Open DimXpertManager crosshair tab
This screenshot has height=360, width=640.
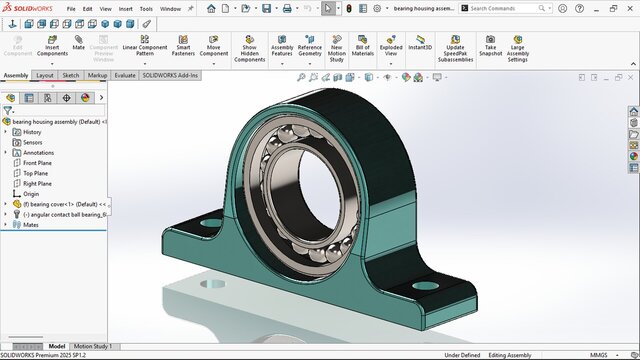[67, 98]
